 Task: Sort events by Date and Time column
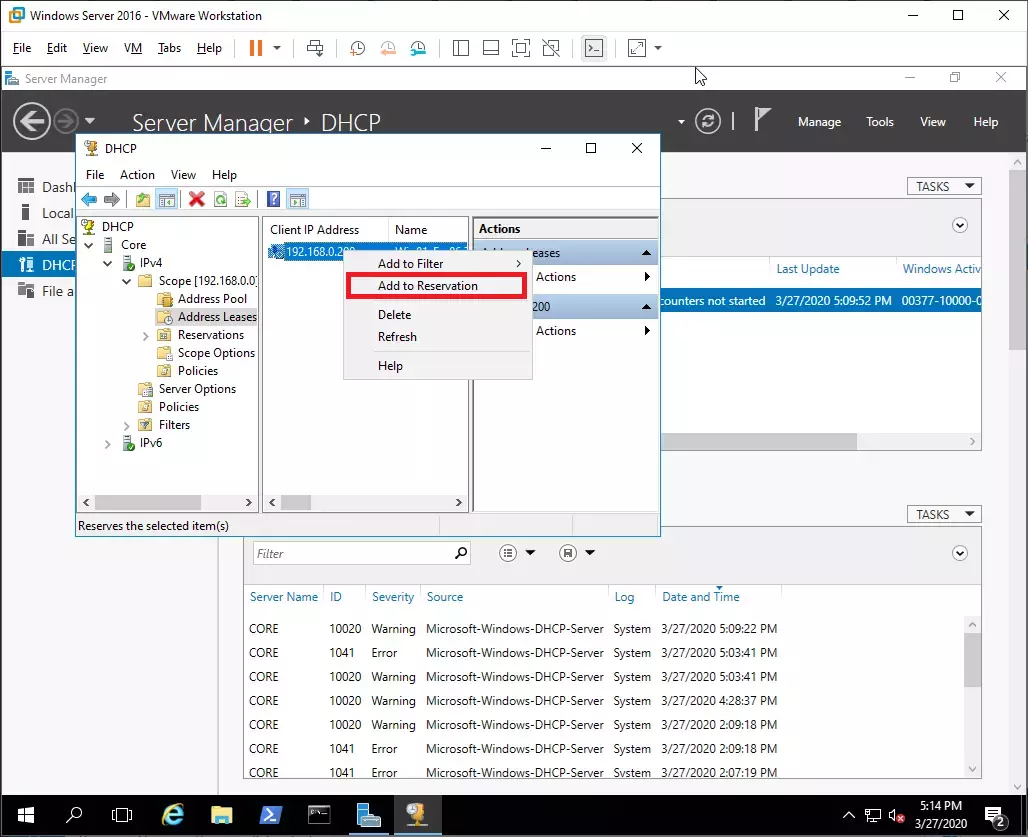pos(700,597)
